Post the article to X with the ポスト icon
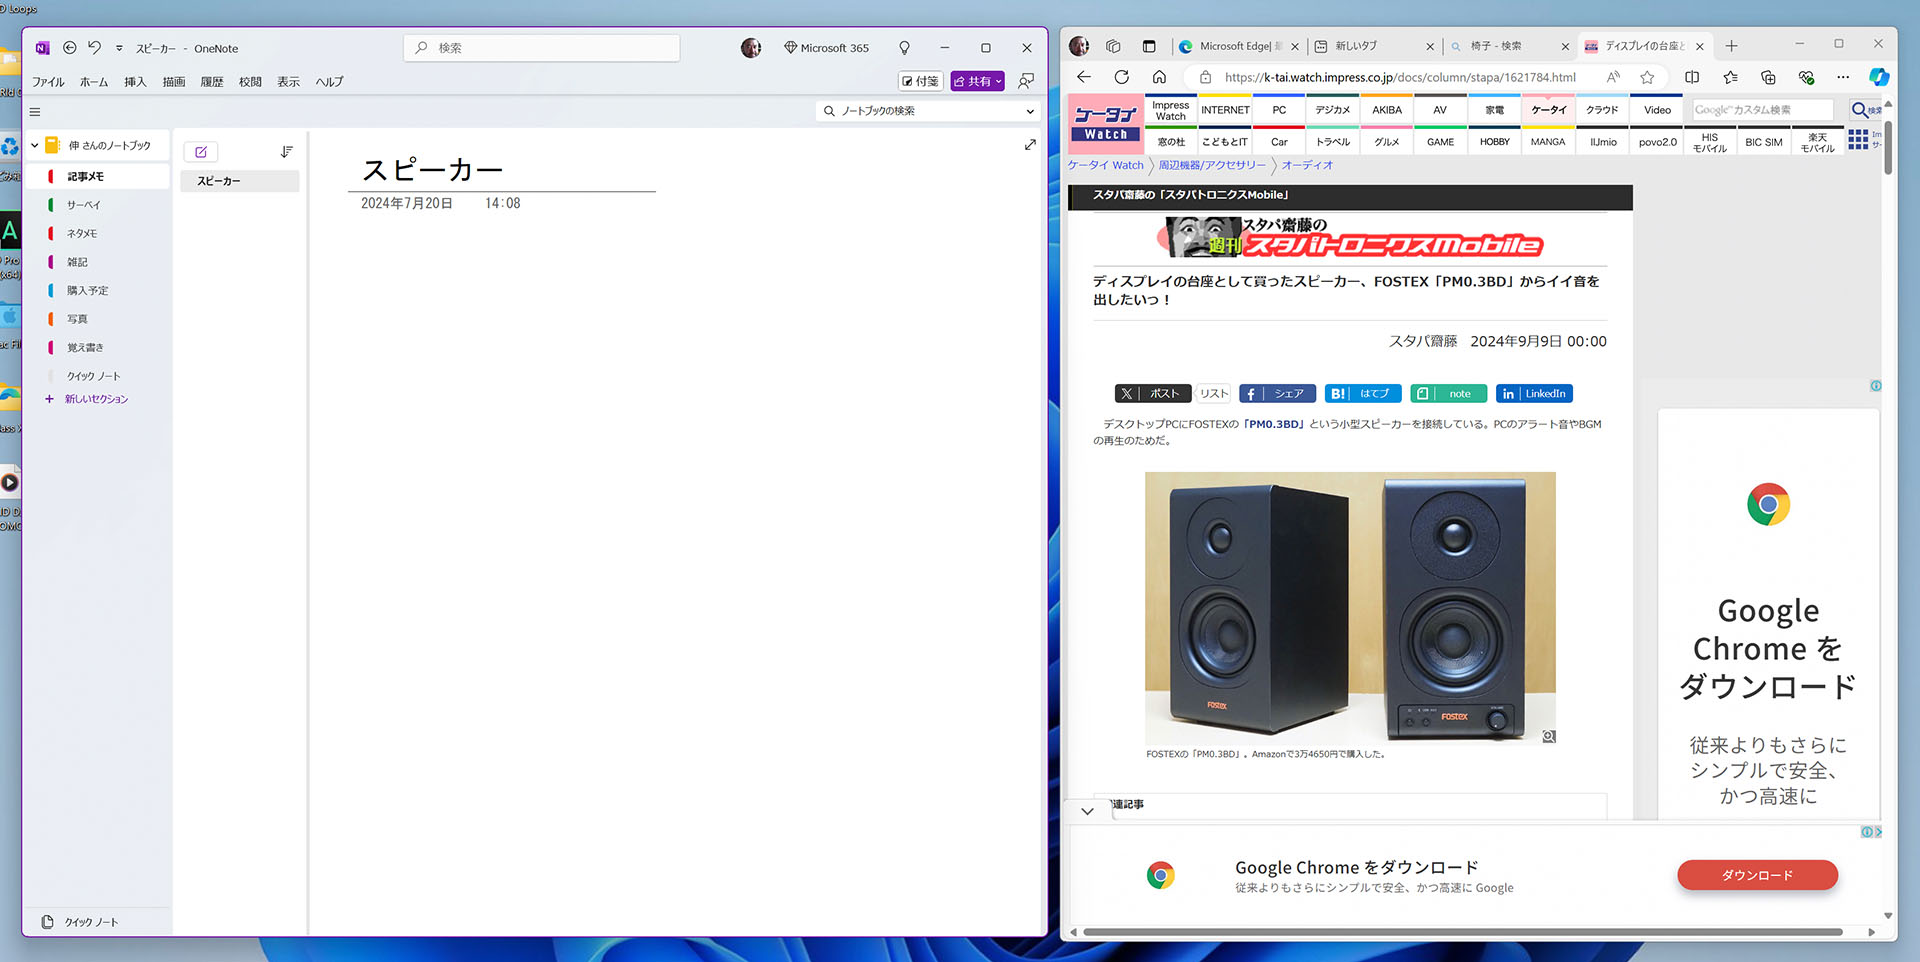The image size is (1920, 962). 1151,393
